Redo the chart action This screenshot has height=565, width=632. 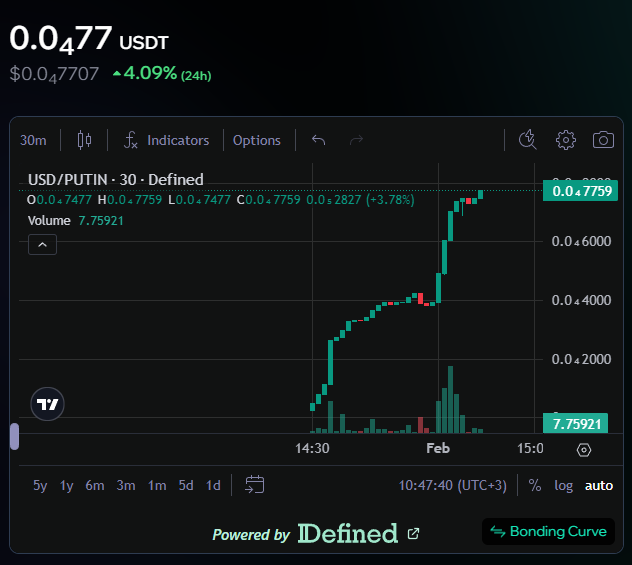(x=356, y=140)
